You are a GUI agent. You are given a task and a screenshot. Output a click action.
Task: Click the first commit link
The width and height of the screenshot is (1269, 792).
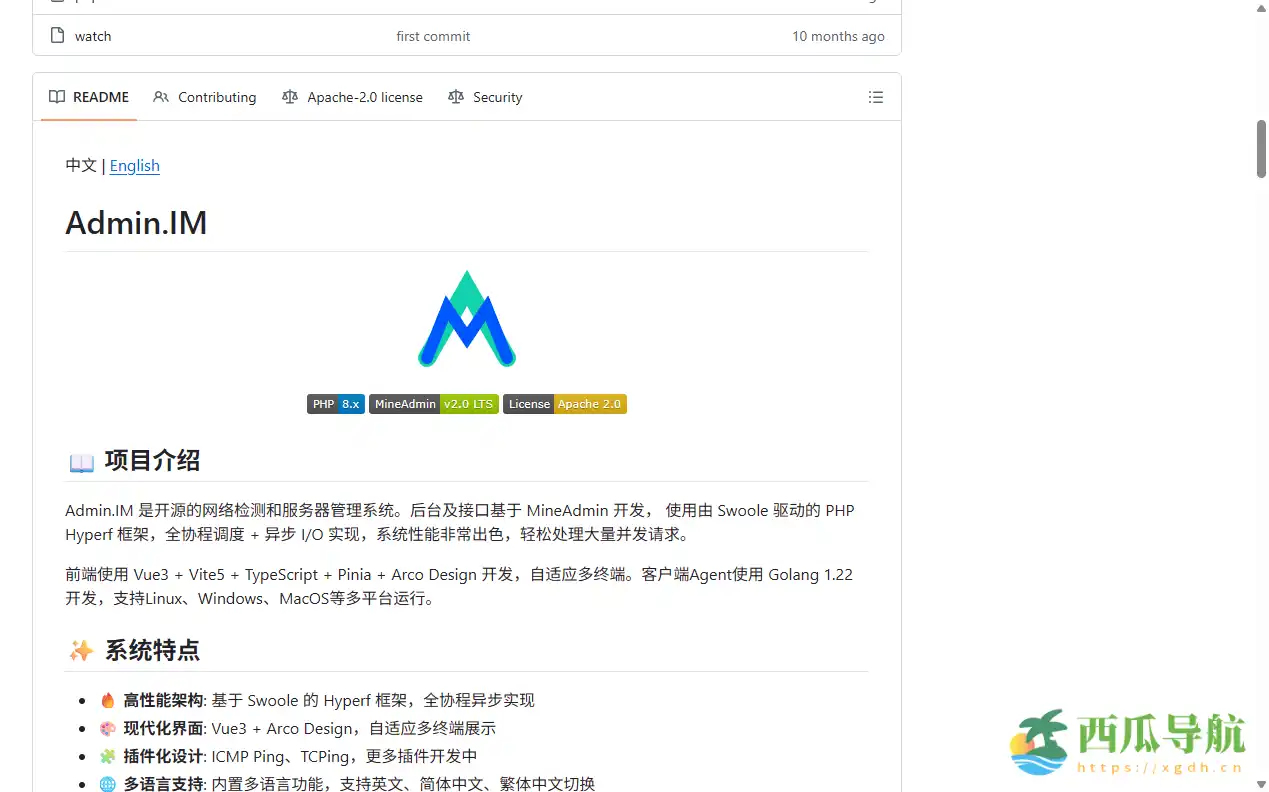(x=433, y=36)
